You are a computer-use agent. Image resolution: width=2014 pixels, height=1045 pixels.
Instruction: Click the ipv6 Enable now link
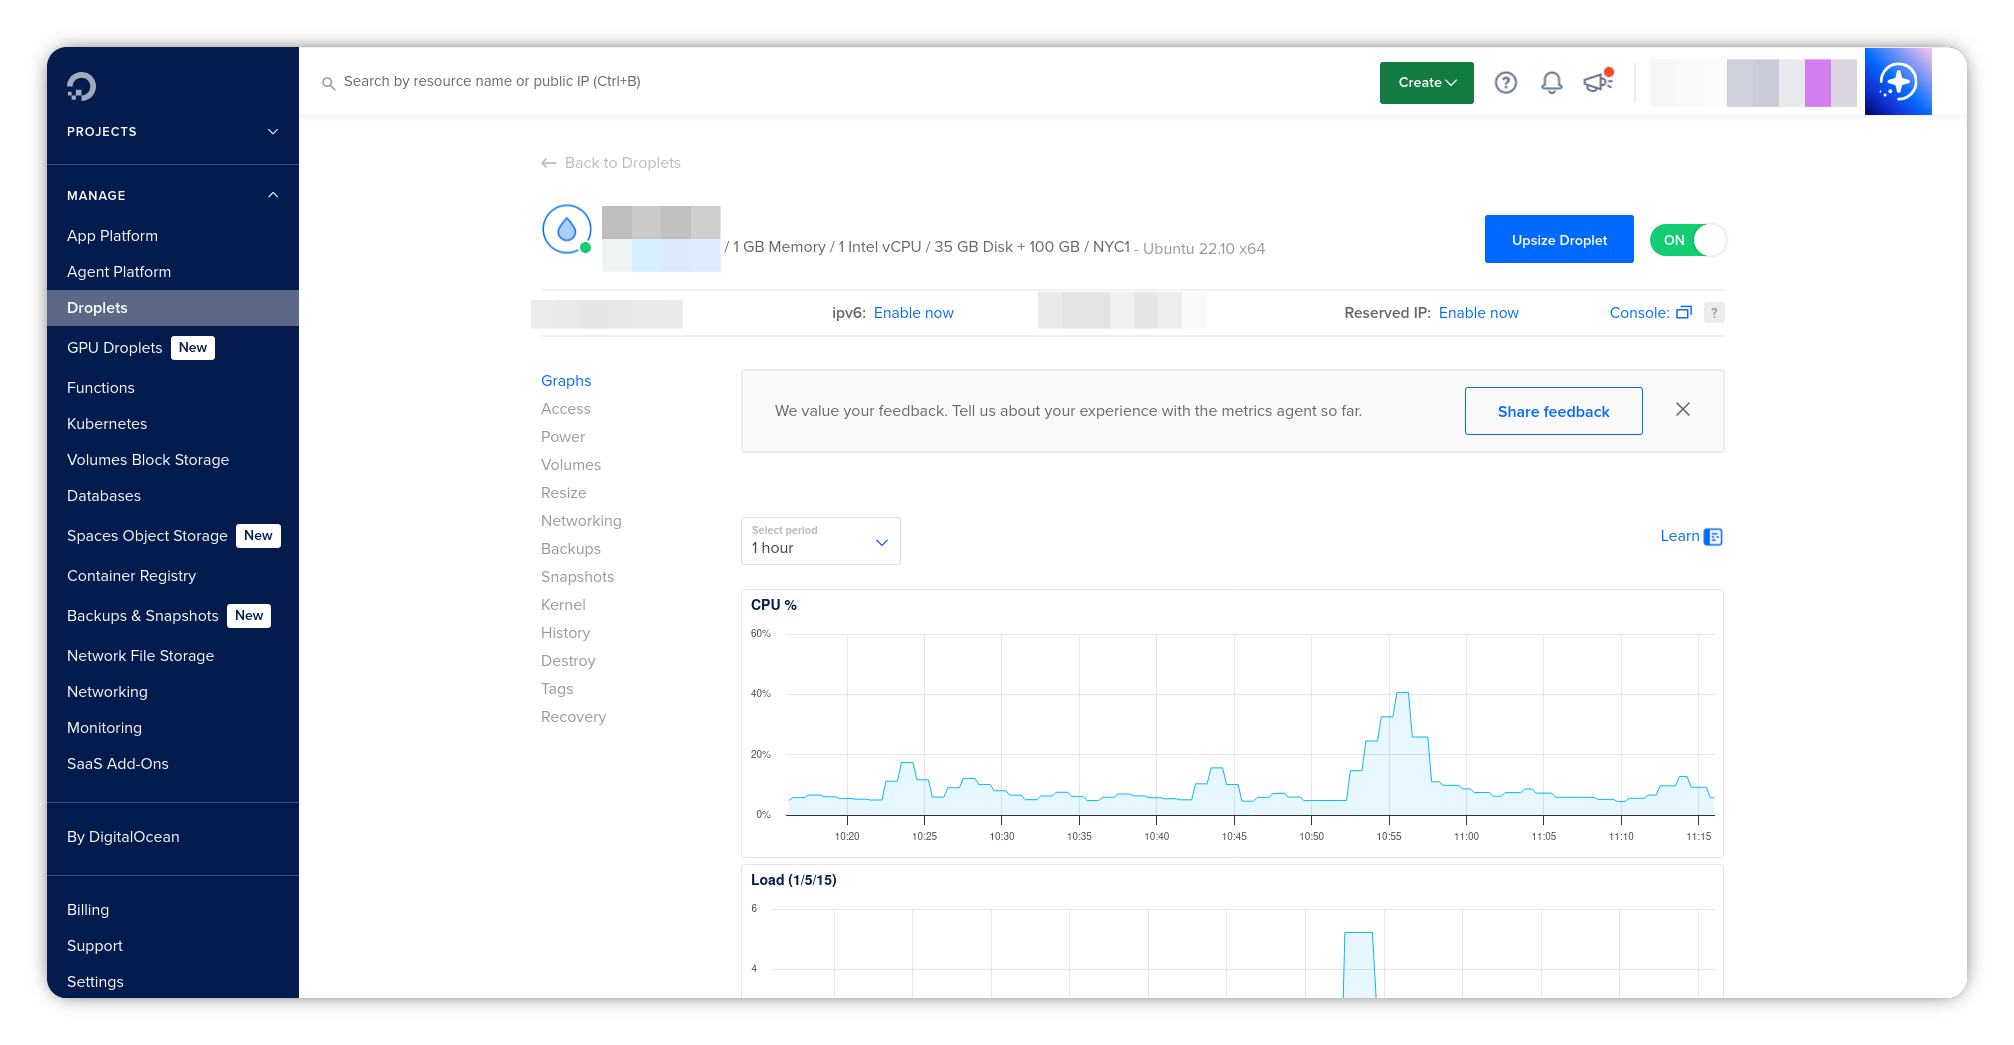pos(913,313)
